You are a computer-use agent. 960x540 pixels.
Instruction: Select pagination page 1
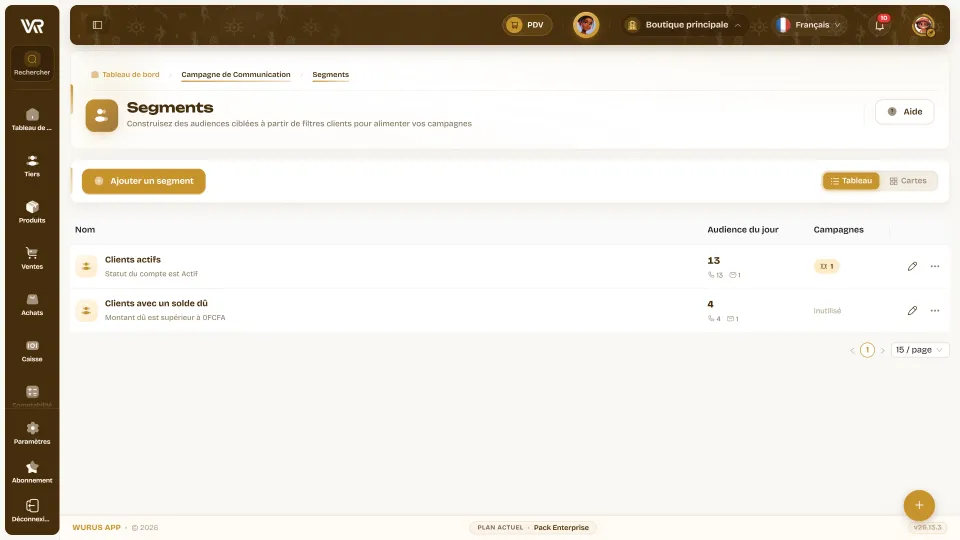point(867,350)
